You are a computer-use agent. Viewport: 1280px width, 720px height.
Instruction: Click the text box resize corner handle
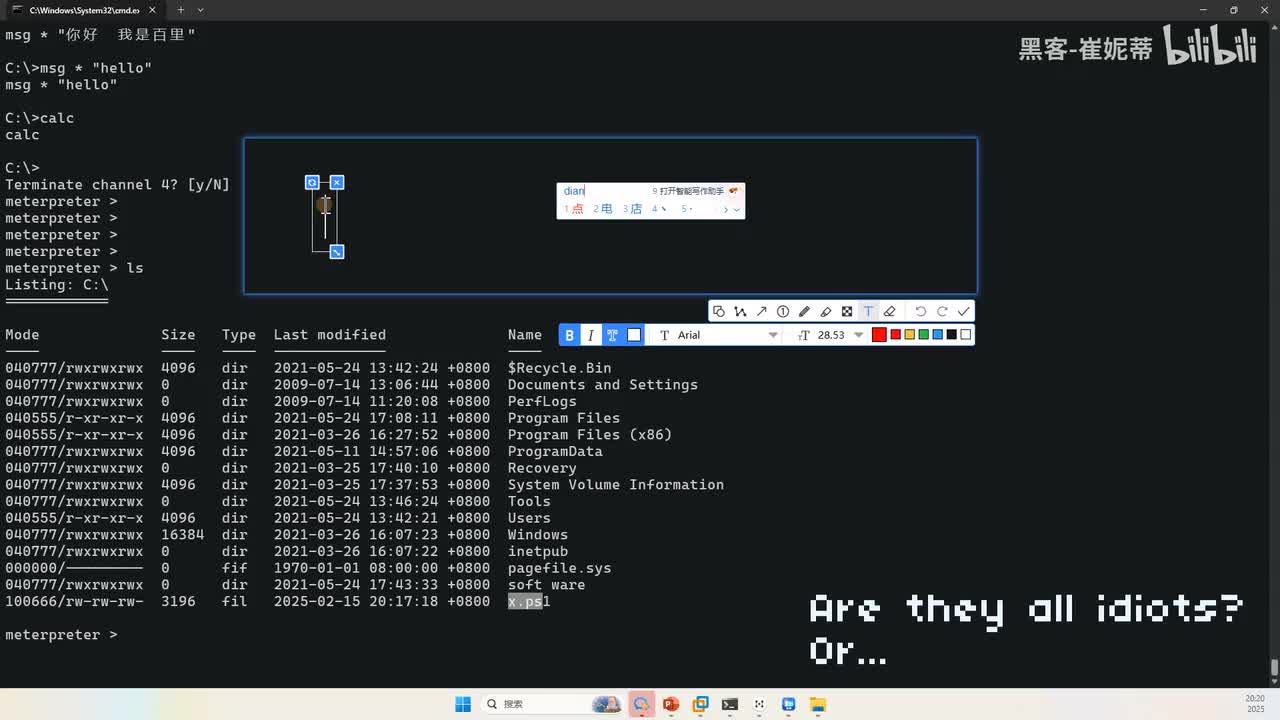tap(337, 252)
